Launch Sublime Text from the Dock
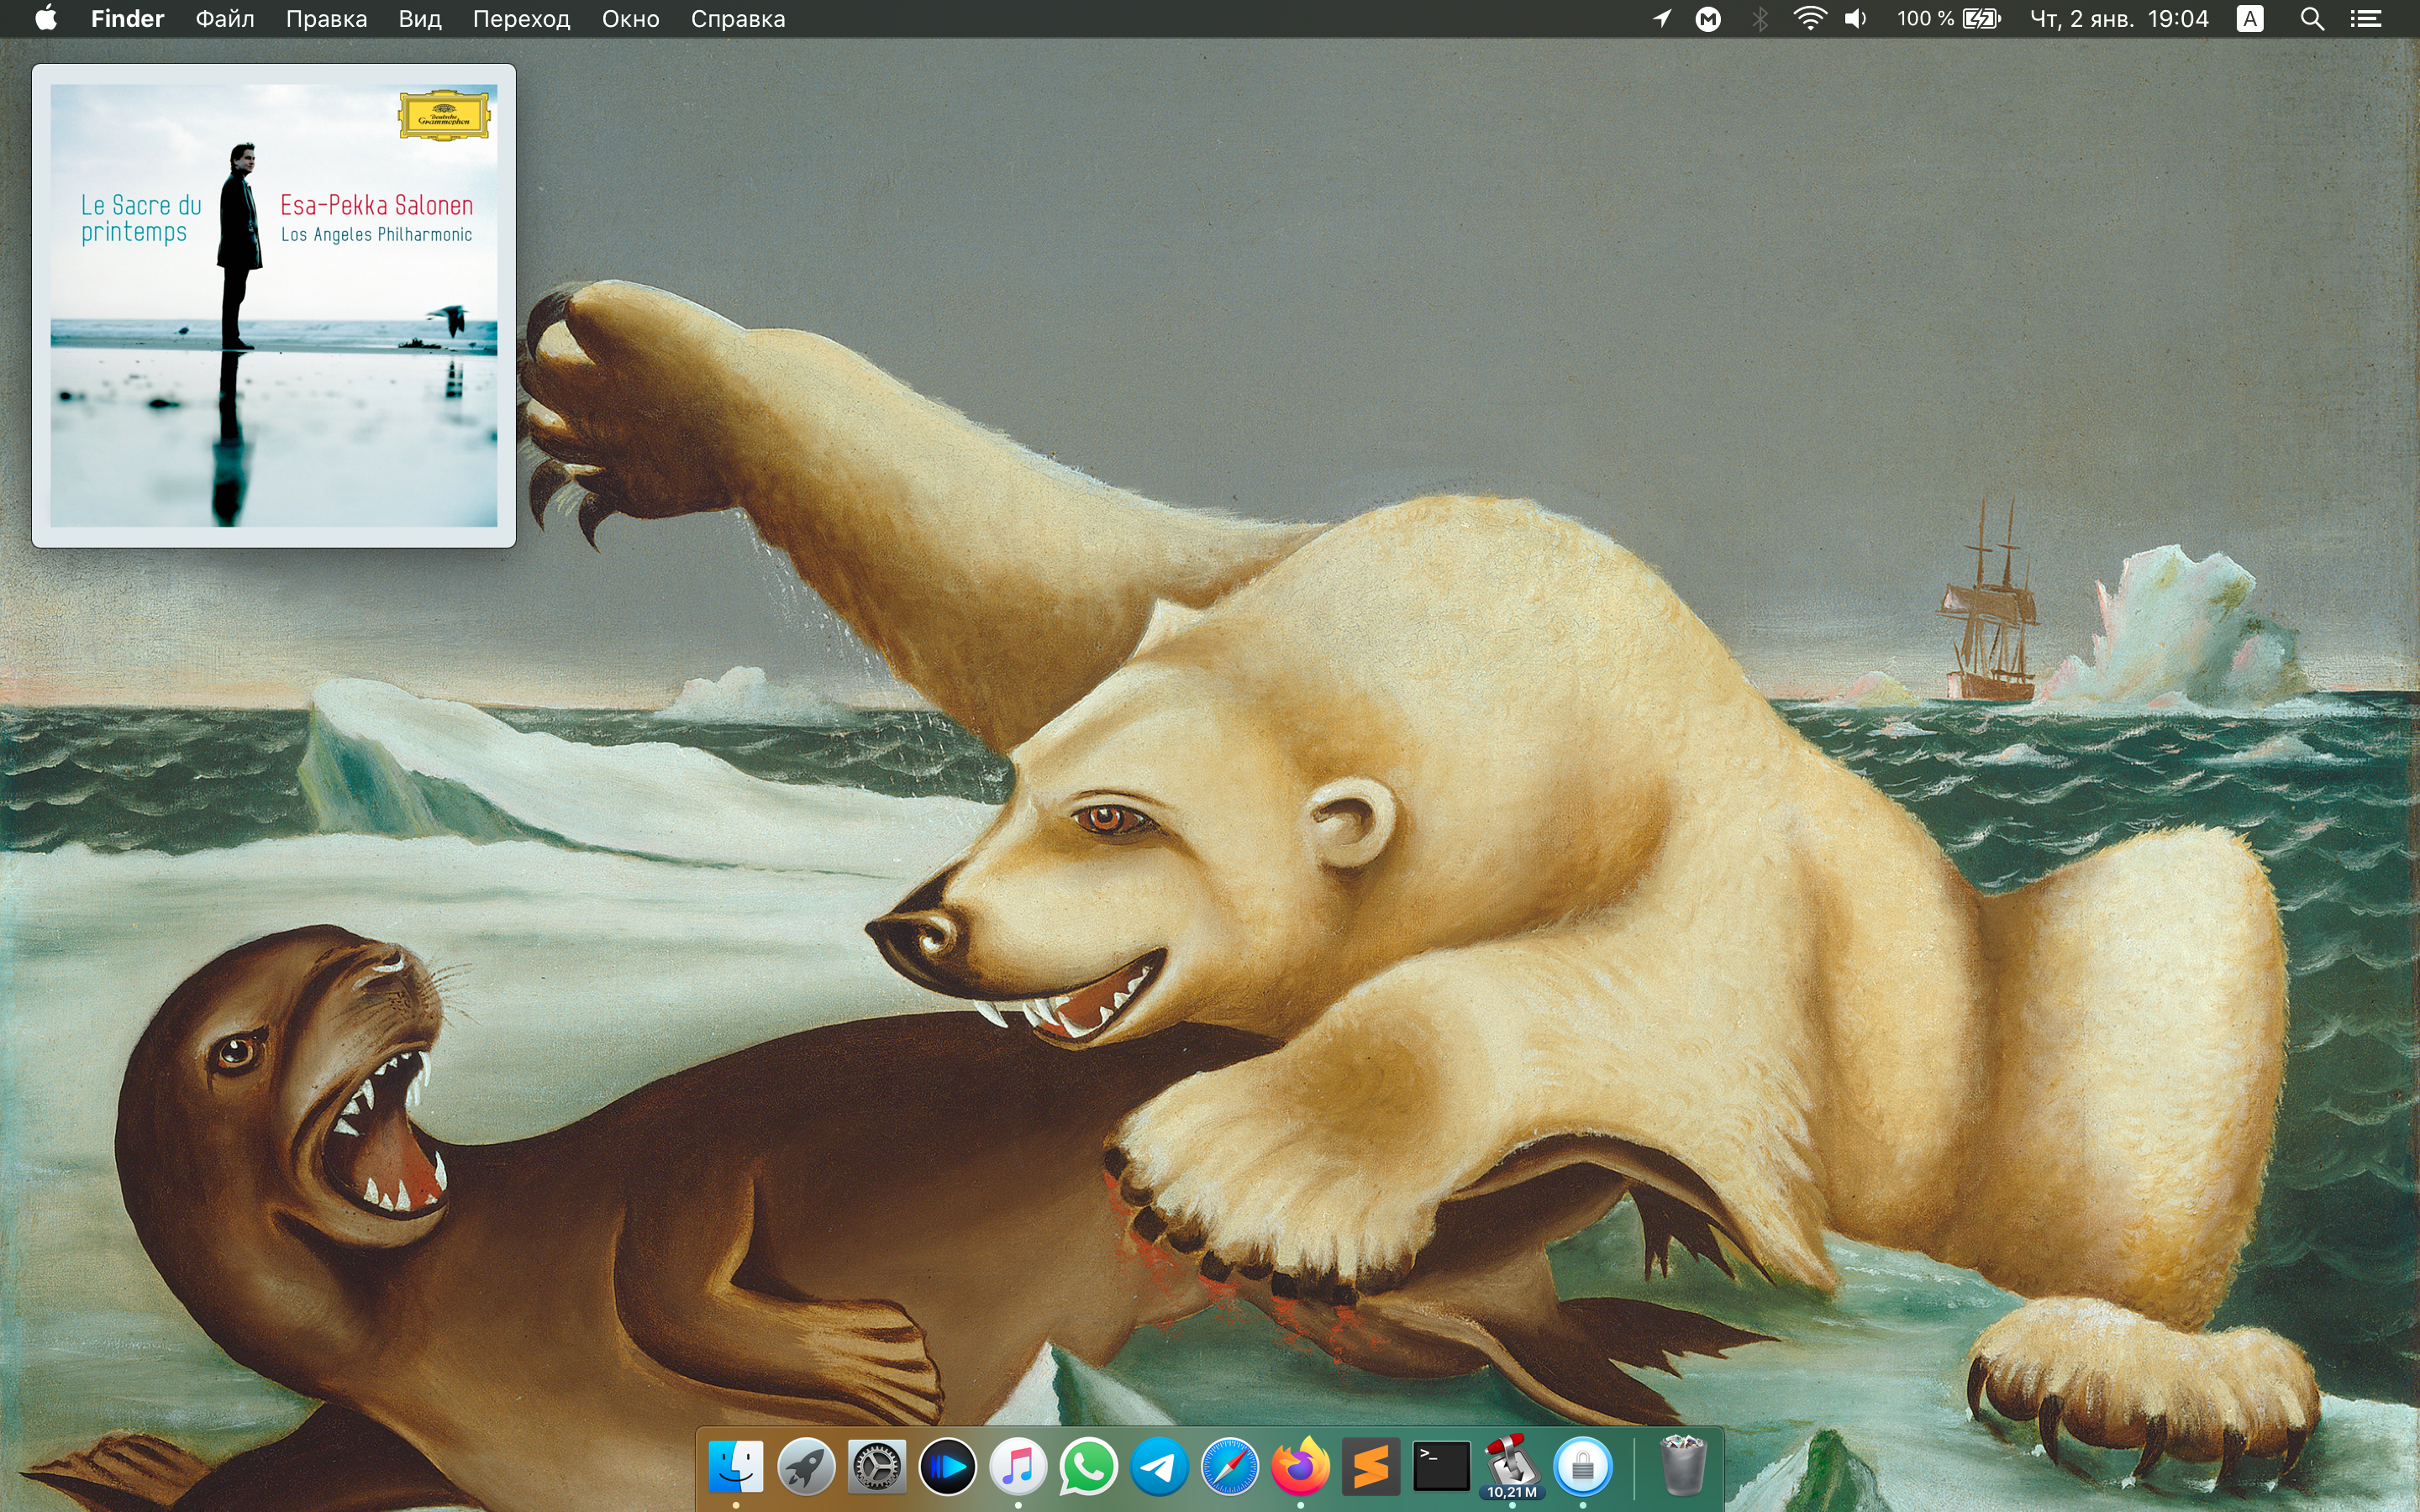 click(1370, 1467)
